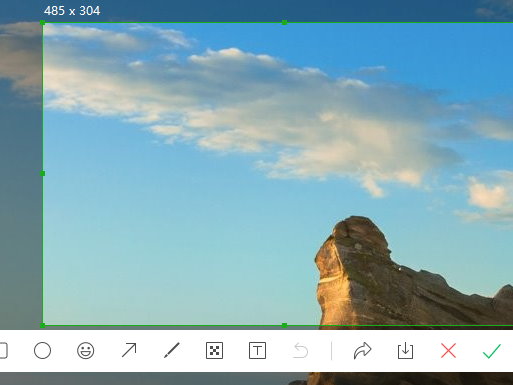This screenshot has height=385, width=513.
Task: Select the partially visible rectangle tool
Action: (3, 350)
